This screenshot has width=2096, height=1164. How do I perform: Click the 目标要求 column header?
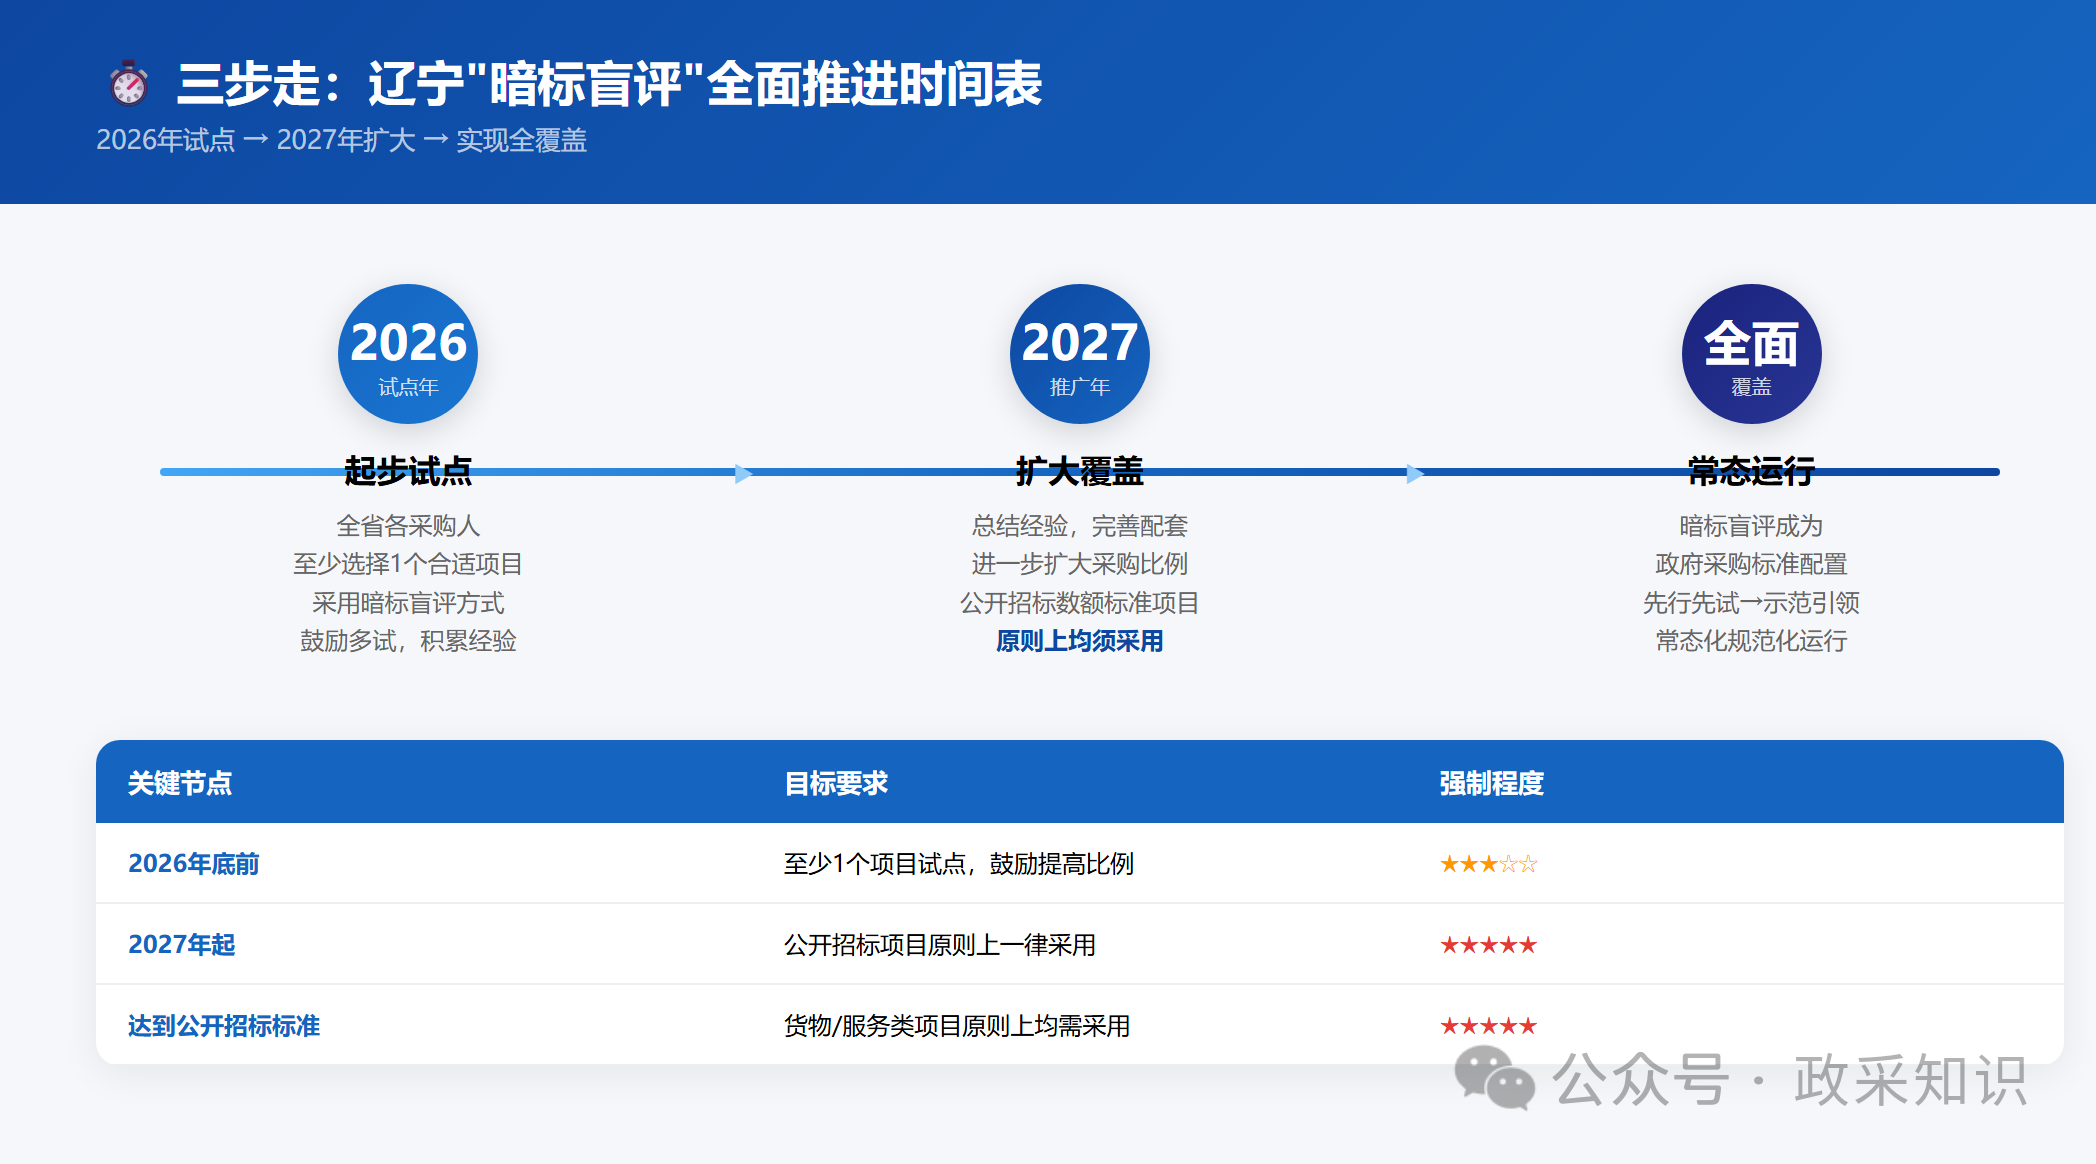point(836,783)
